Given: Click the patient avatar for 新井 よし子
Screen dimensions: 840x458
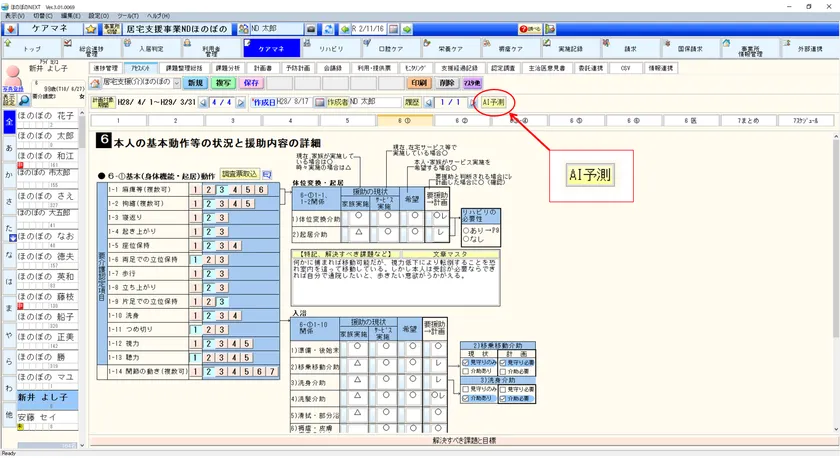Looking at the screenshot, I should [12, 76].
